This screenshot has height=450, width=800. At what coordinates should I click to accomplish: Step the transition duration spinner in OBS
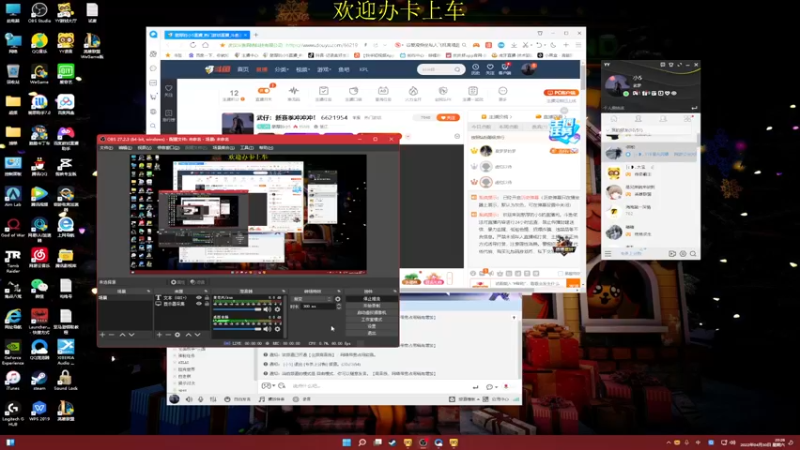(338, 306)
